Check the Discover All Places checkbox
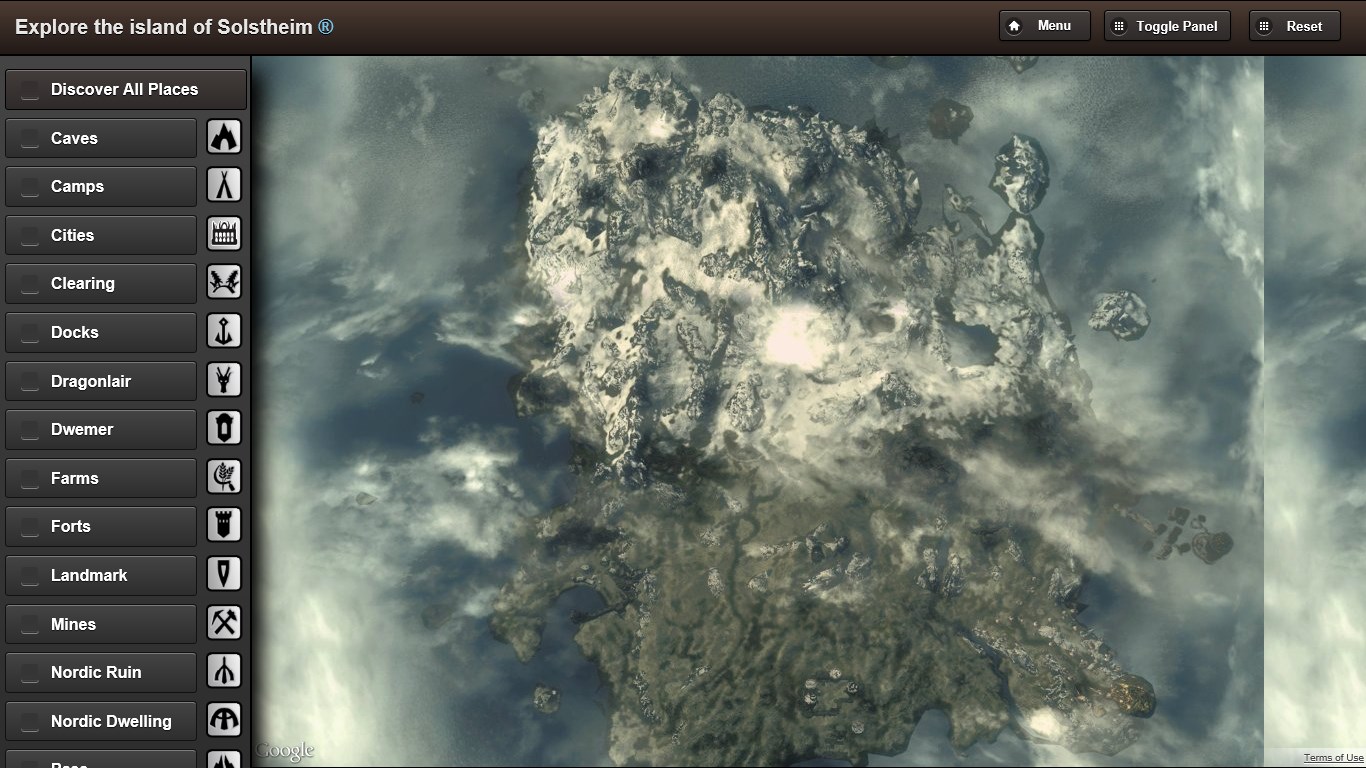This screenshot has height=768, width=1366. pos(30,90)
